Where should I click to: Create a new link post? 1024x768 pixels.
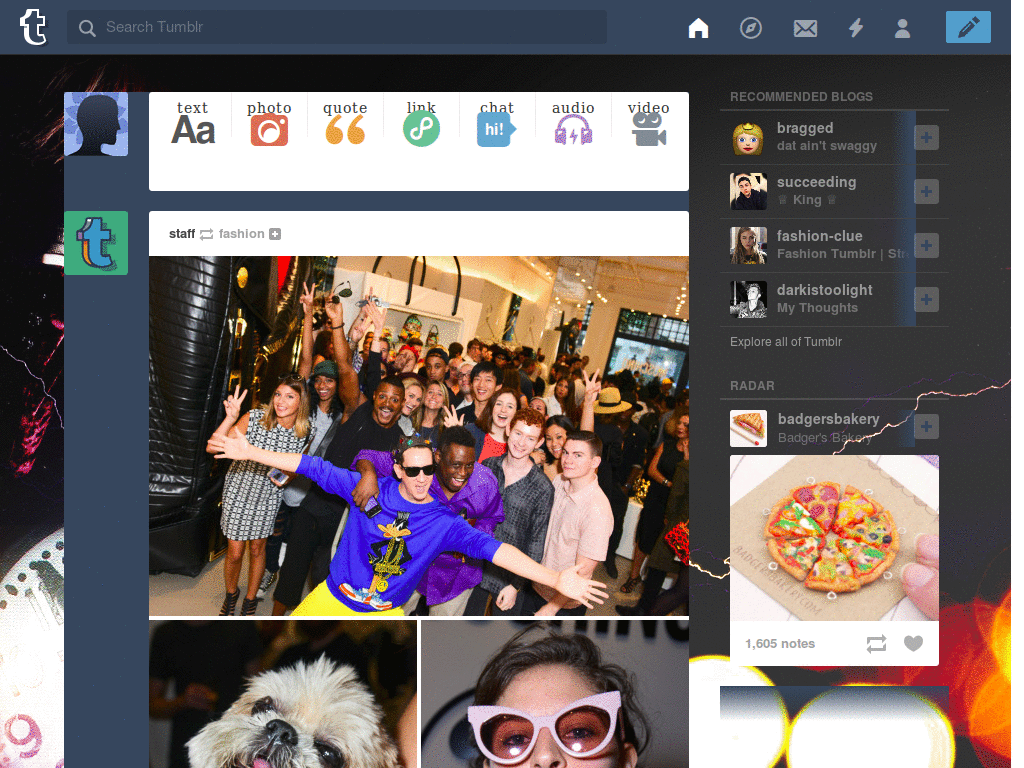click(x=421, y=123)
